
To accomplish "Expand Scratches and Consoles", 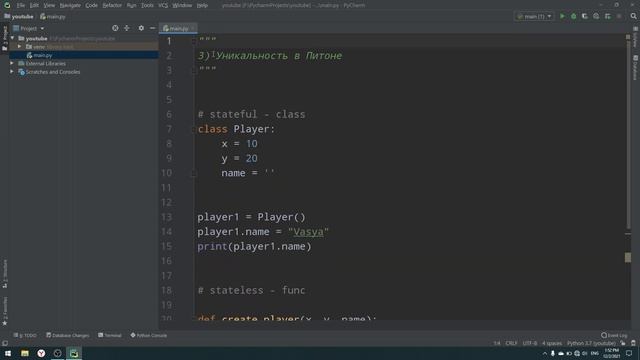I will pos(12,72).
